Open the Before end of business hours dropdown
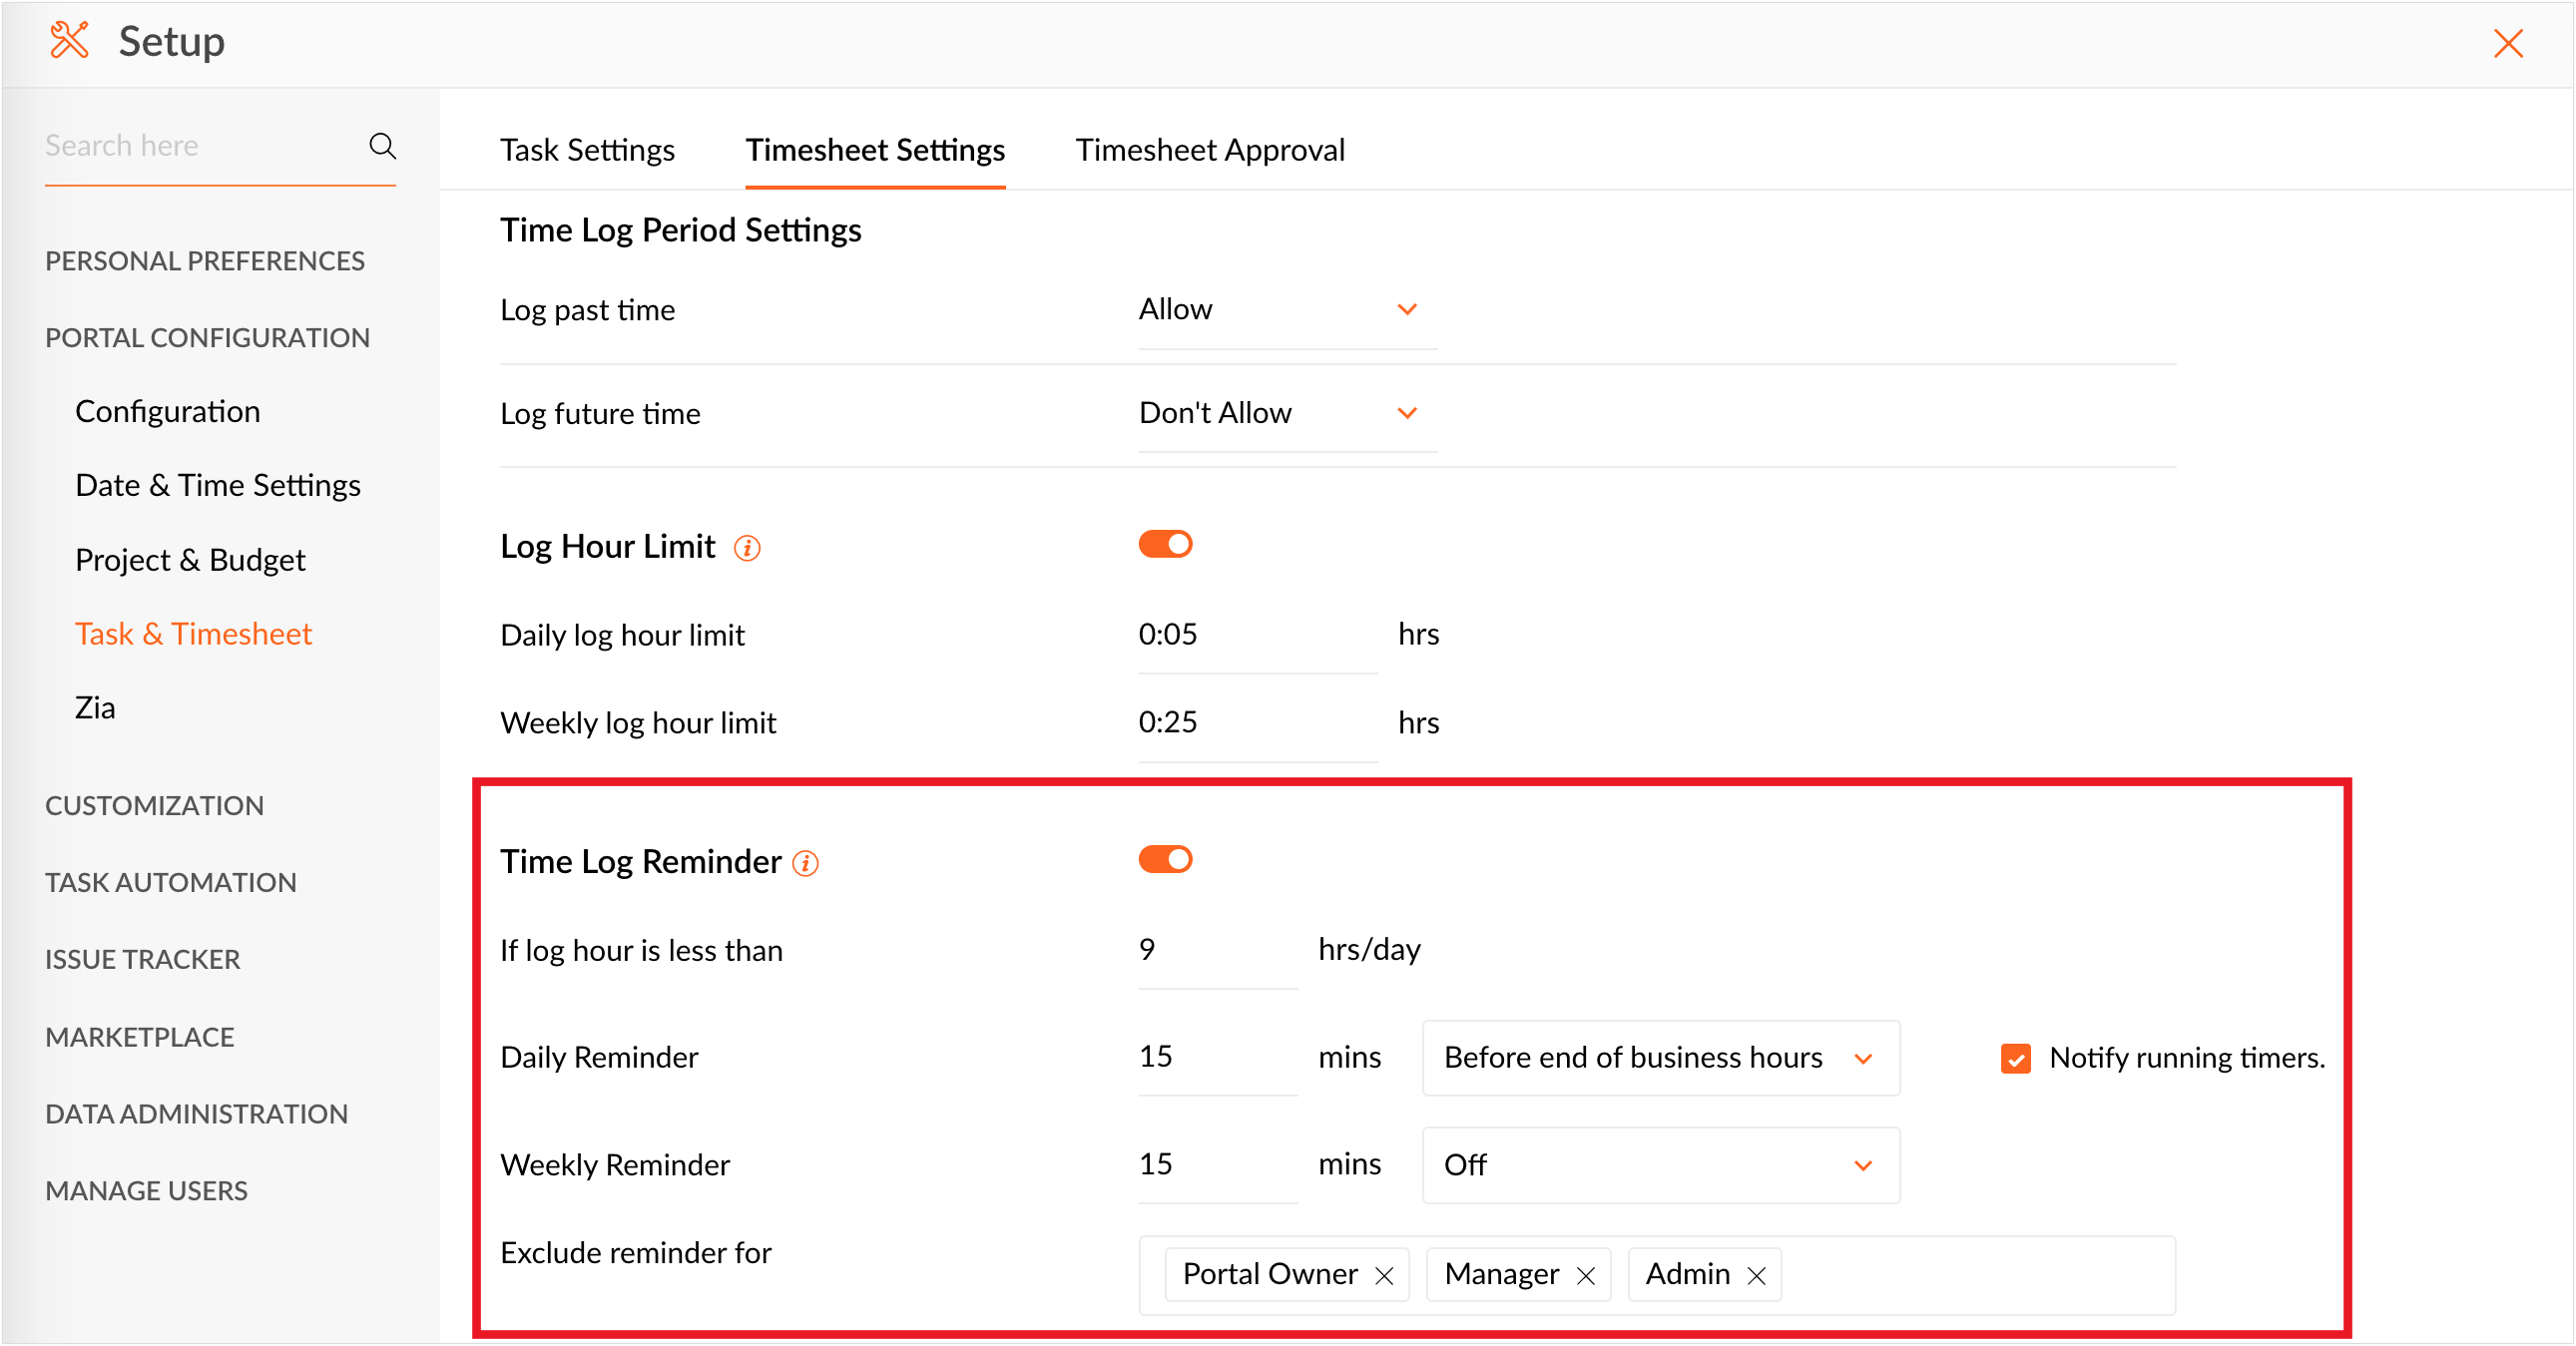 point(1660,1058)
